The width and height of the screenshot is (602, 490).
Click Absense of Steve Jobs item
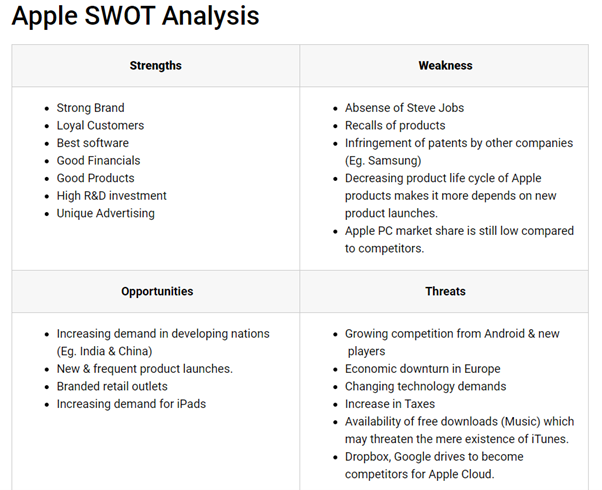click(x=404, y=108)
